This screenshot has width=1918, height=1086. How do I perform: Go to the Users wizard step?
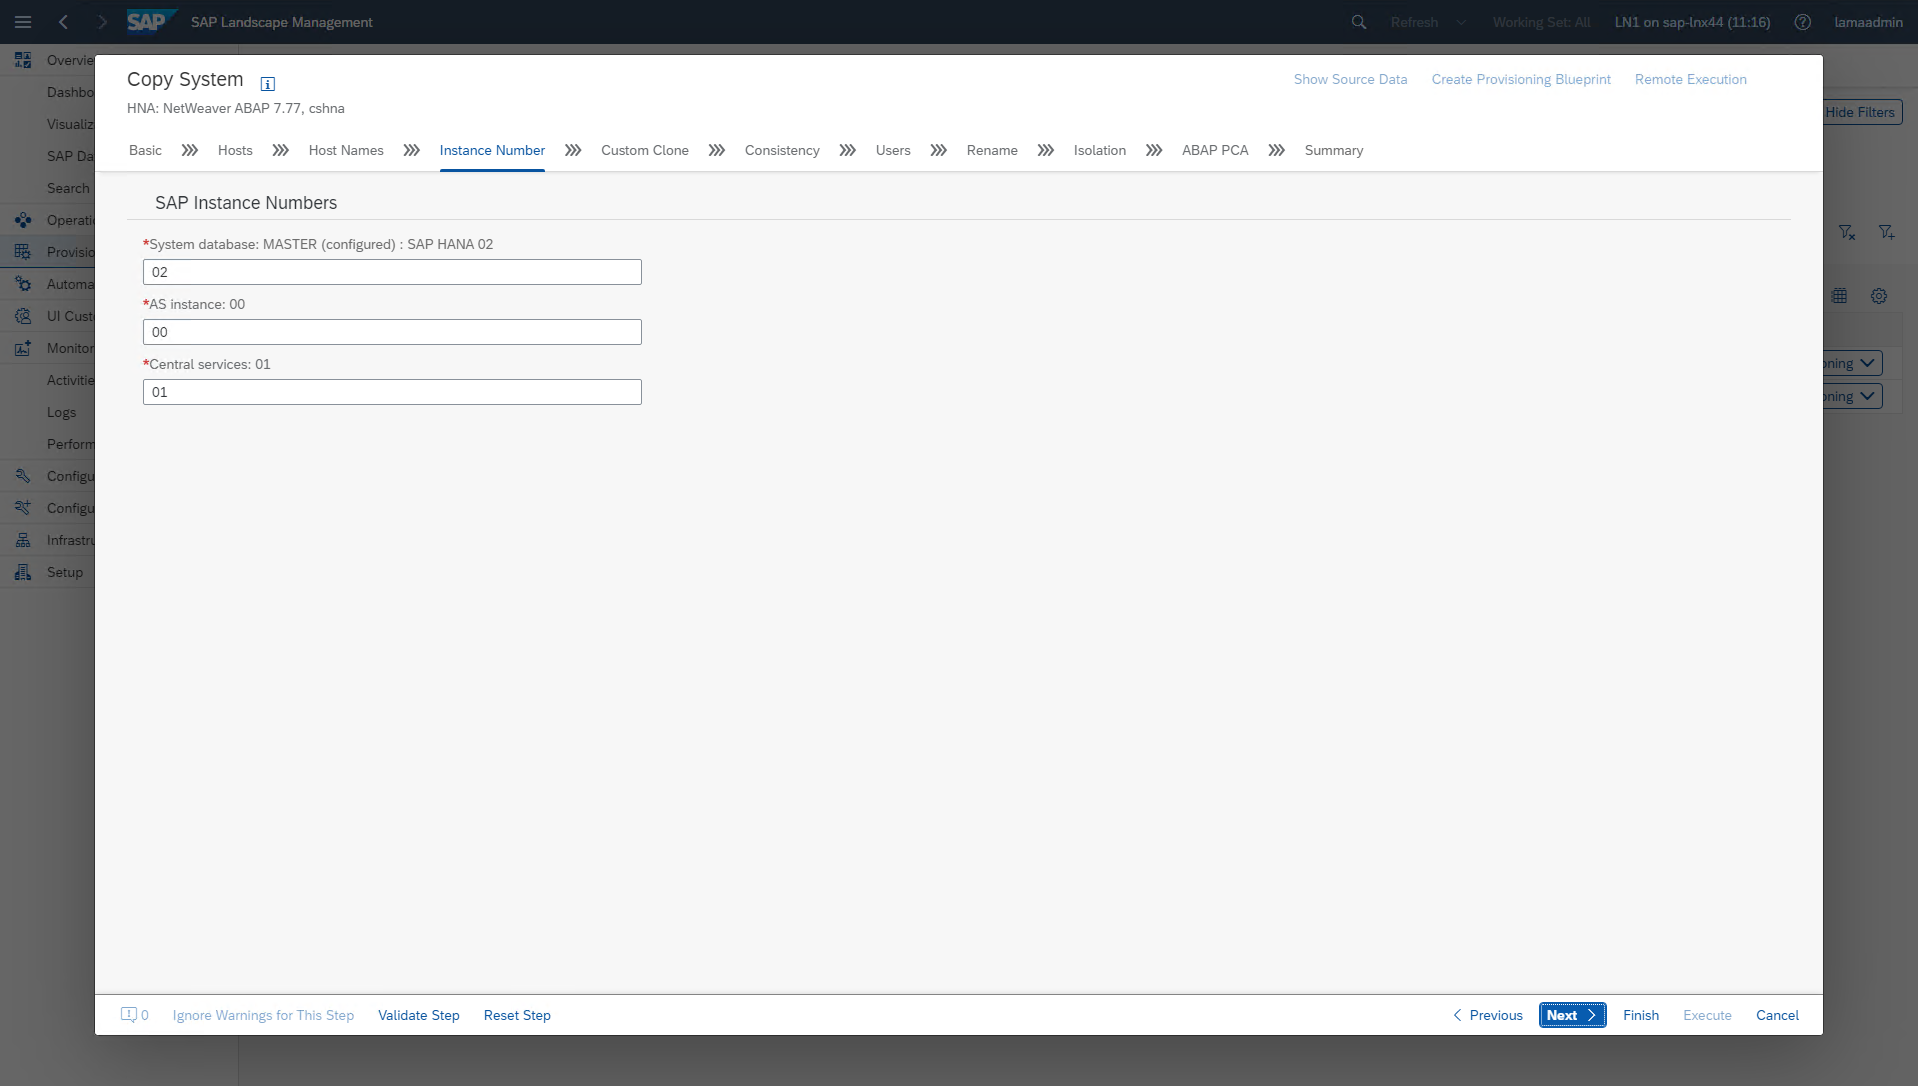[893, 150]
